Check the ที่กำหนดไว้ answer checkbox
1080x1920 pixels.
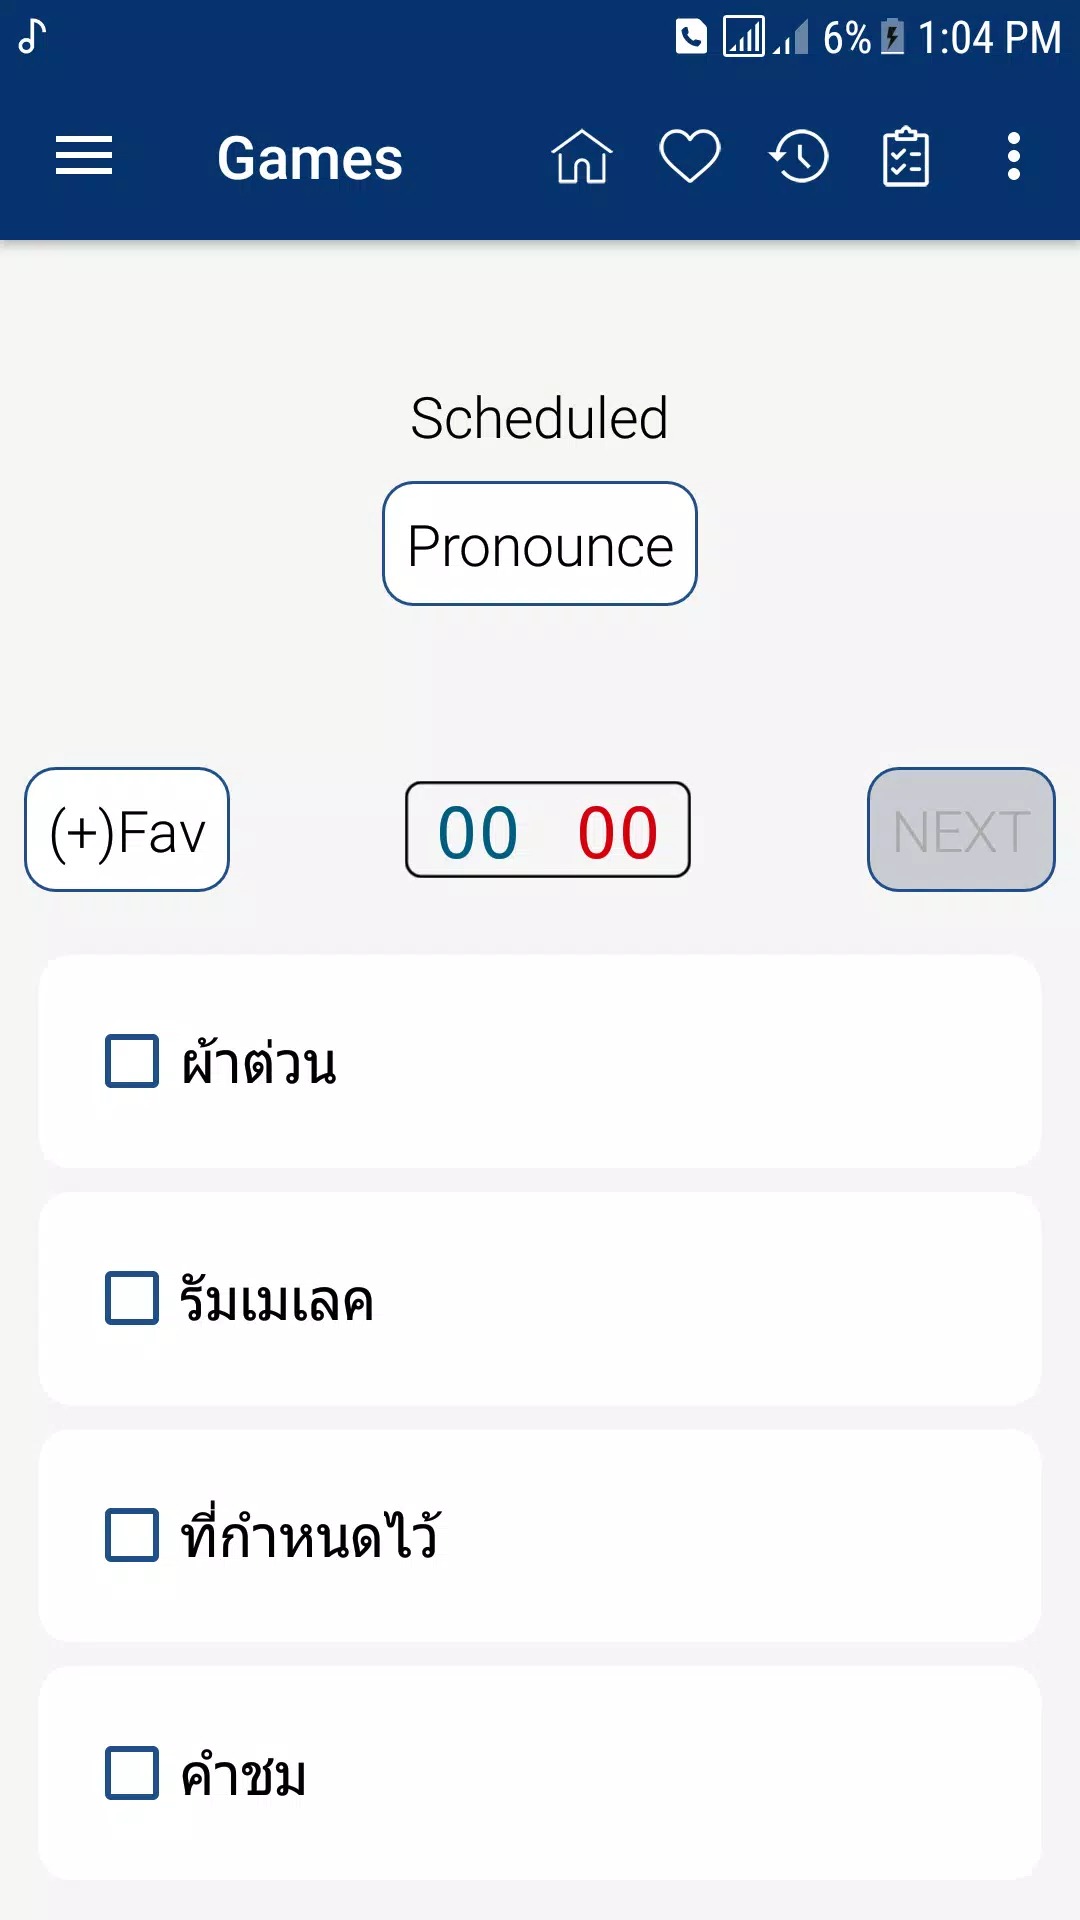click(132, 1535)
